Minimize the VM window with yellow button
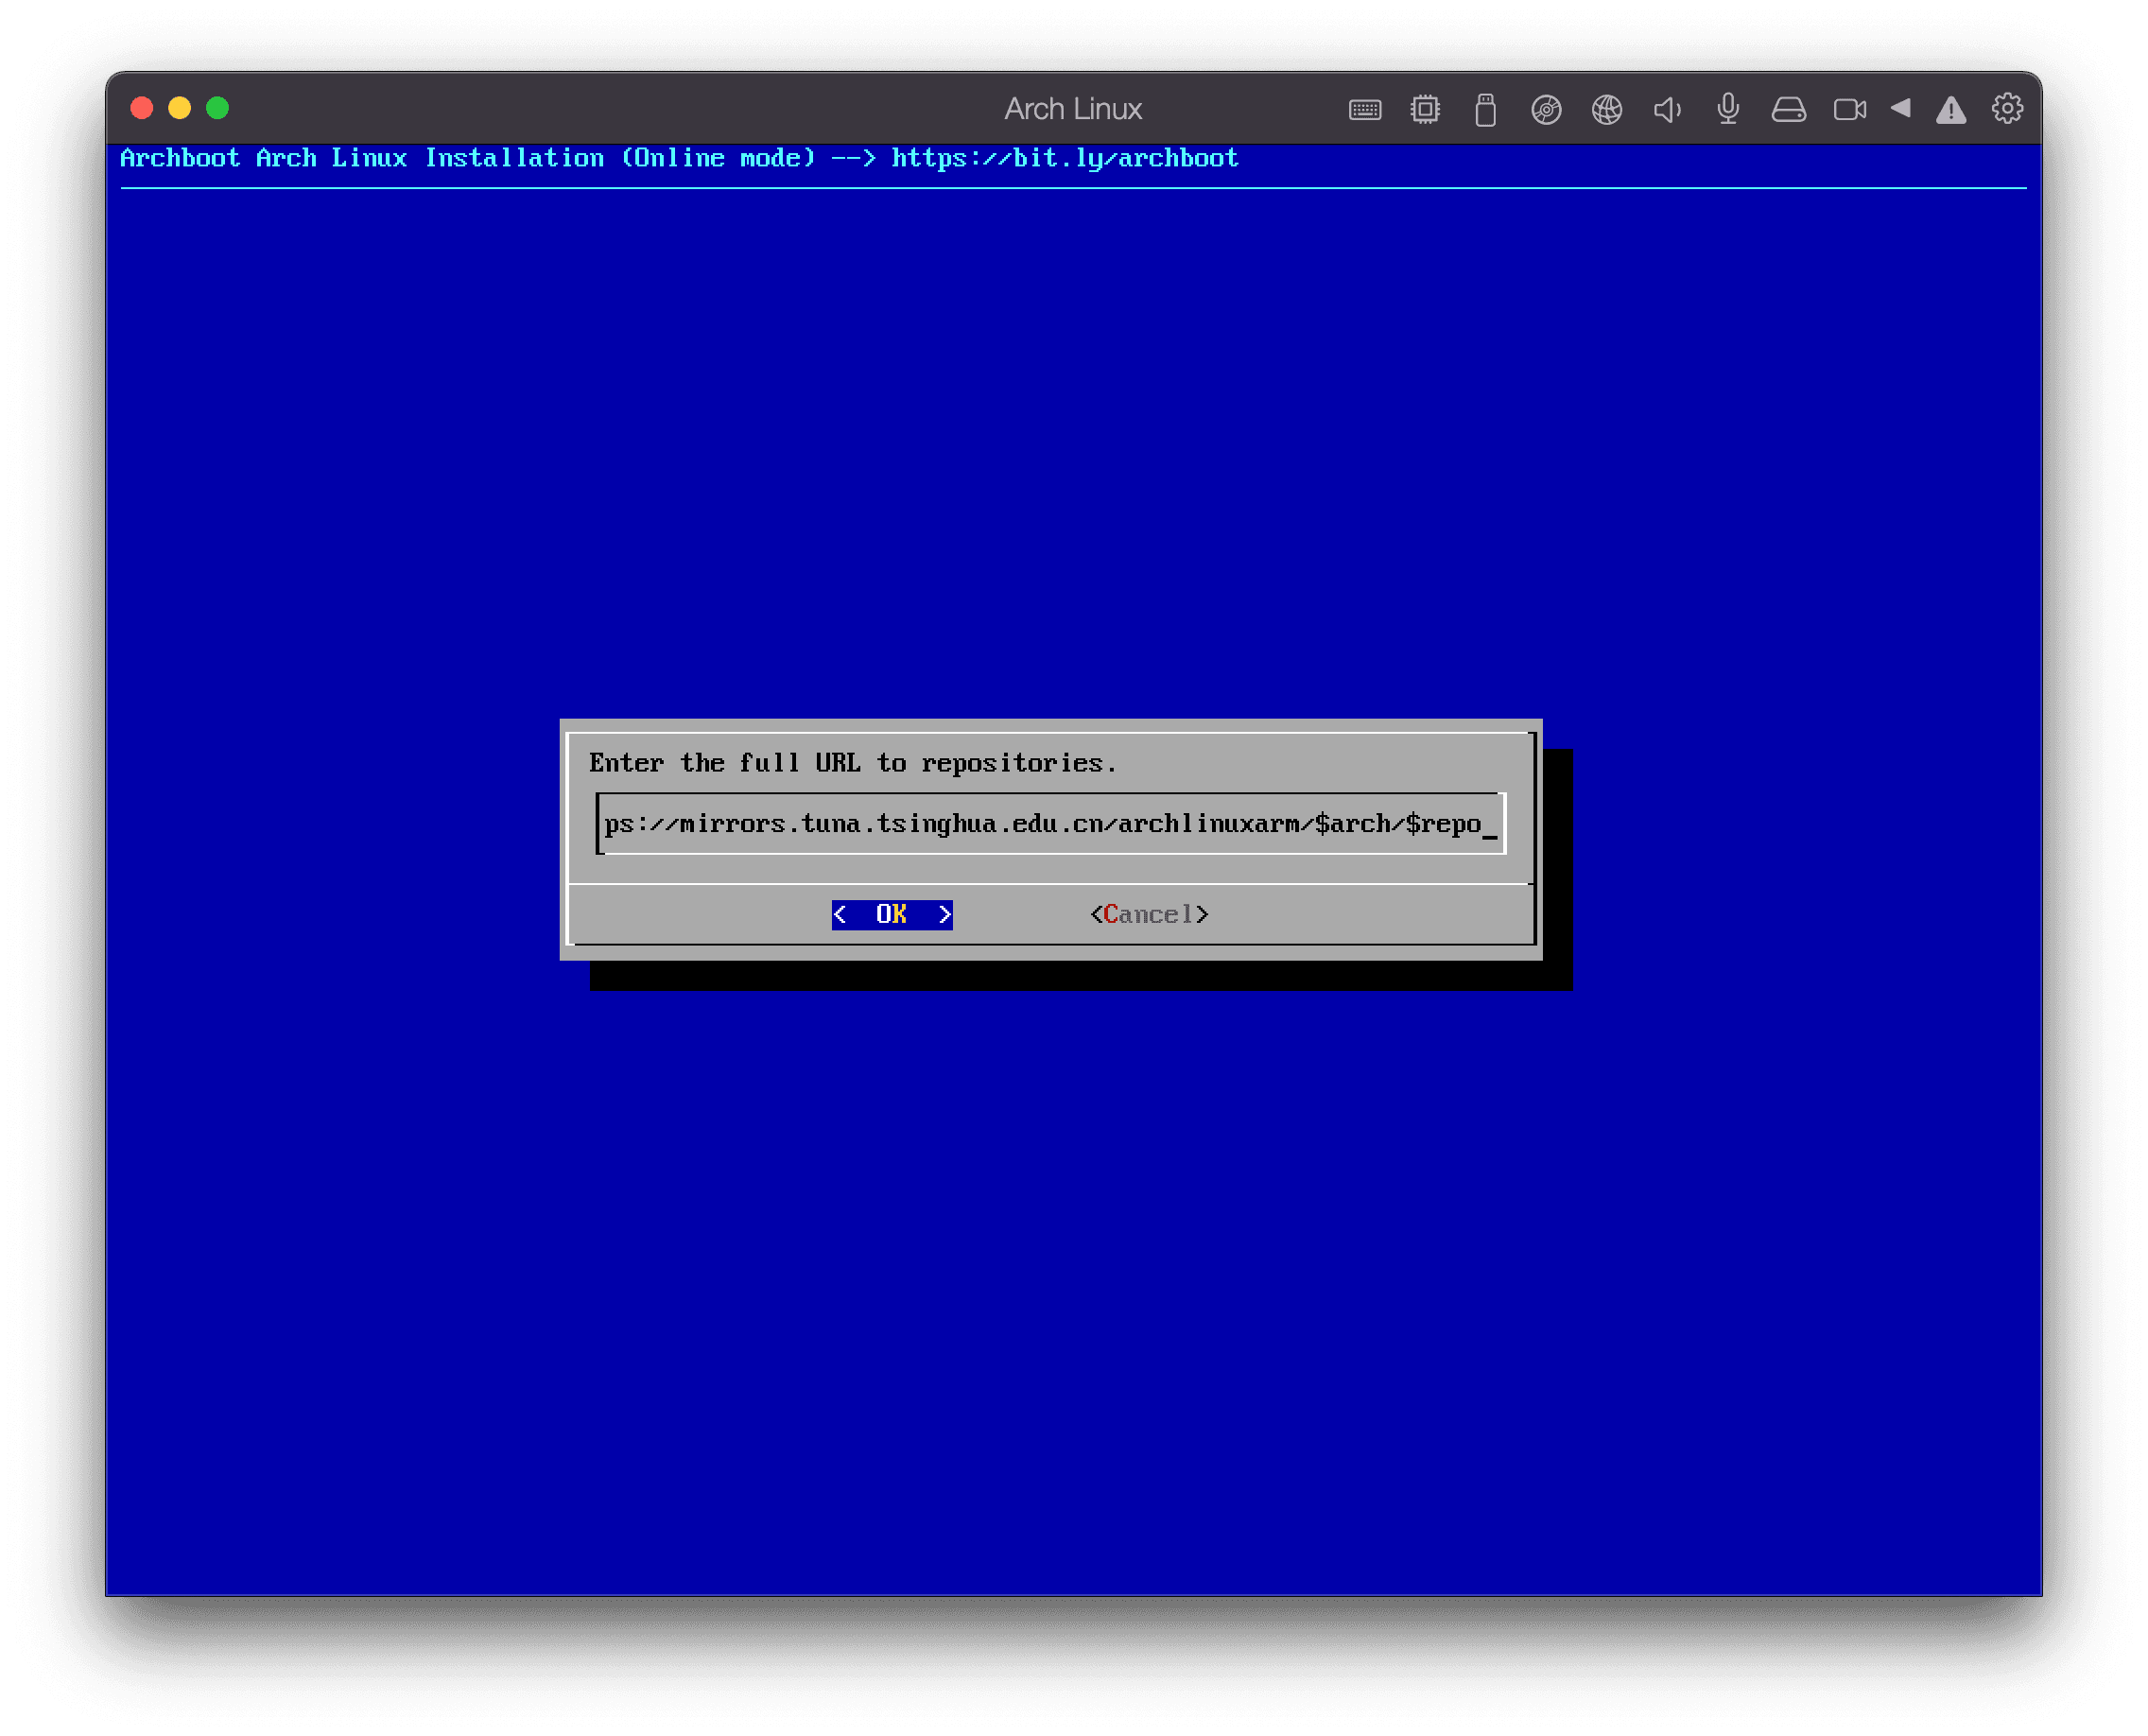 point(180,108)
